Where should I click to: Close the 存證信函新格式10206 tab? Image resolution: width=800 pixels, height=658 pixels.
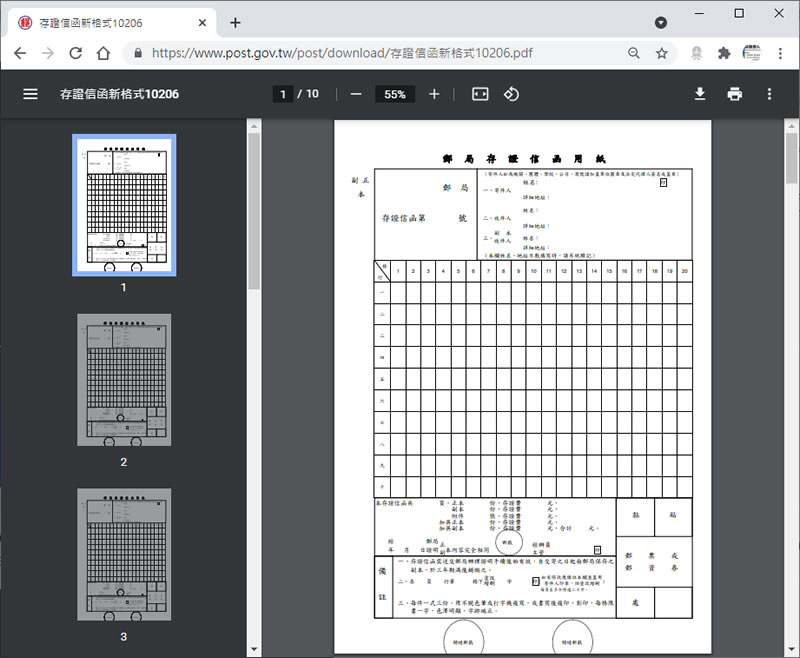203,22
